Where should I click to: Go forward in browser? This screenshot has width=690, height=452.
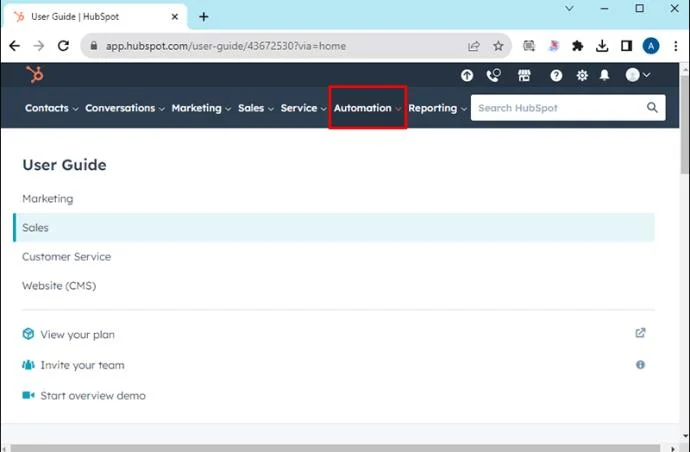pos(39,46)
